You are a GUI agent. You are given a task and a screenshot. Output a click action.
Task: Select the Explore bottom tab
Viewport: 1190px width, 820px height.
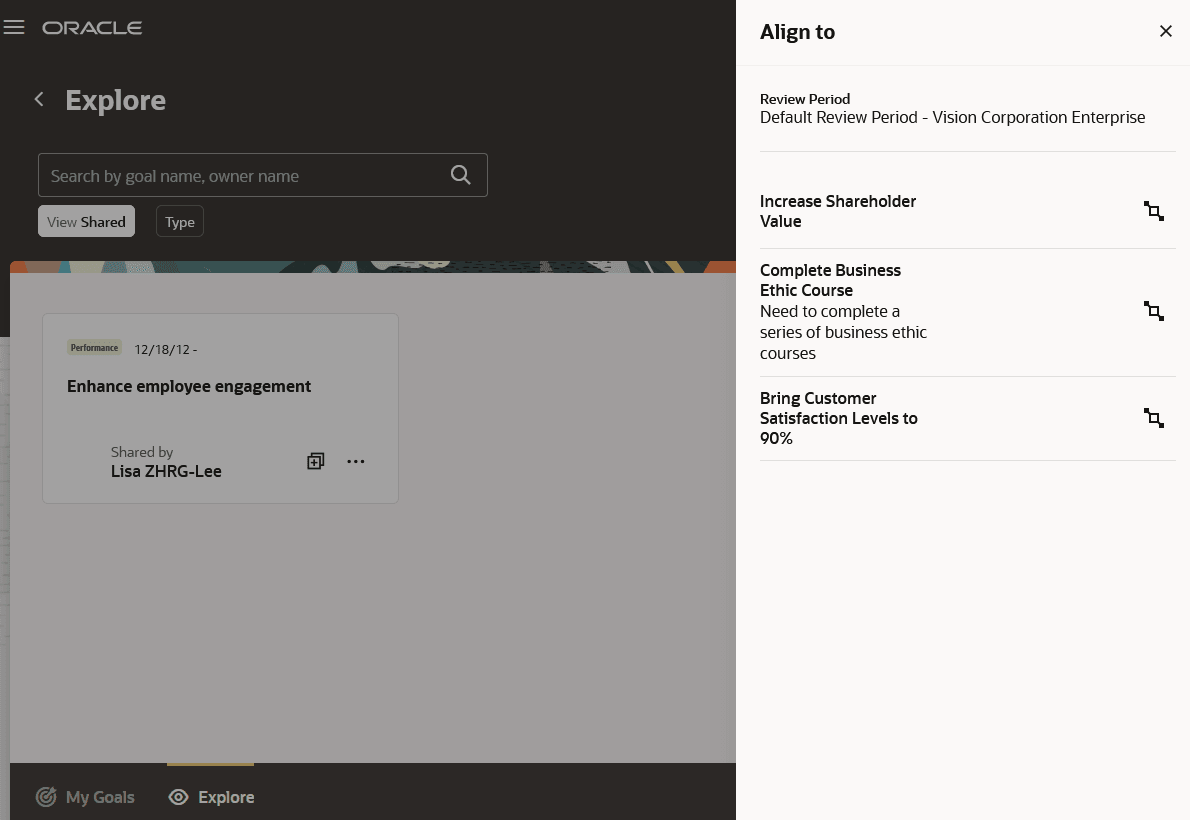211,797
